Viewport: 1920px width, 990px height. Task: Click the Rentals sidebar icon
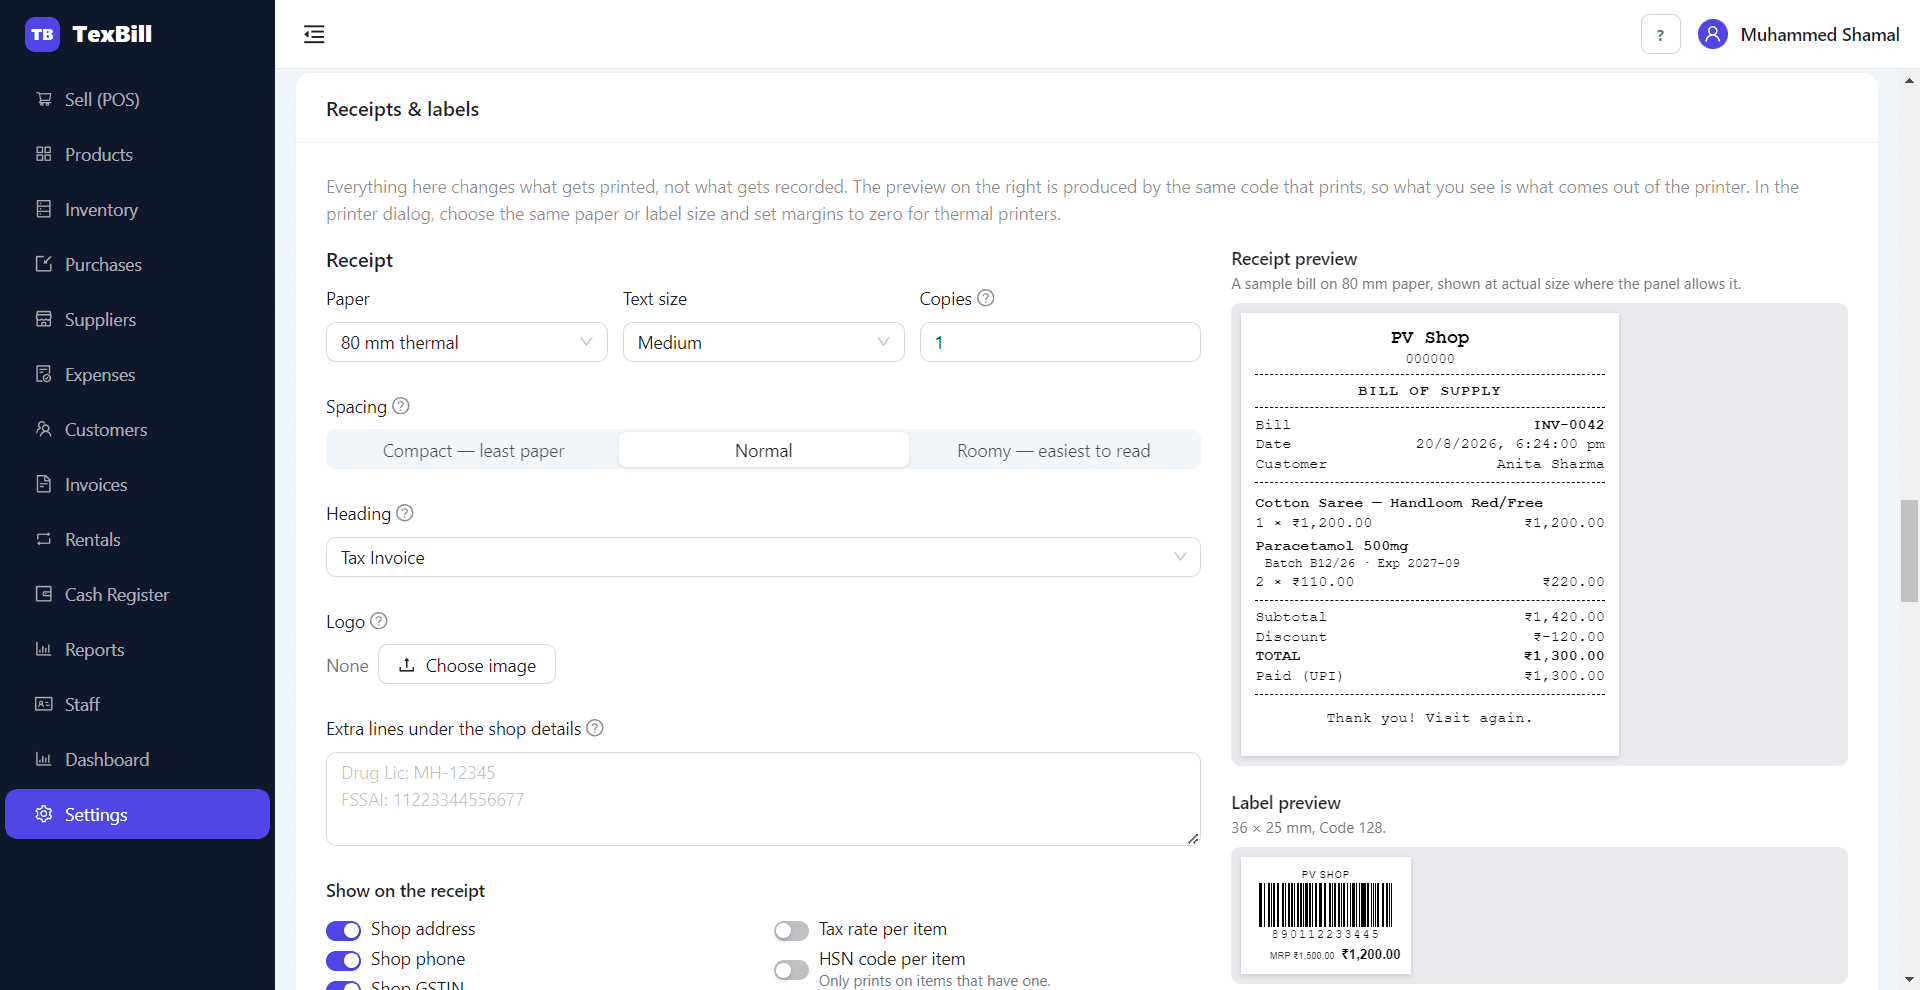coord(44,539)
